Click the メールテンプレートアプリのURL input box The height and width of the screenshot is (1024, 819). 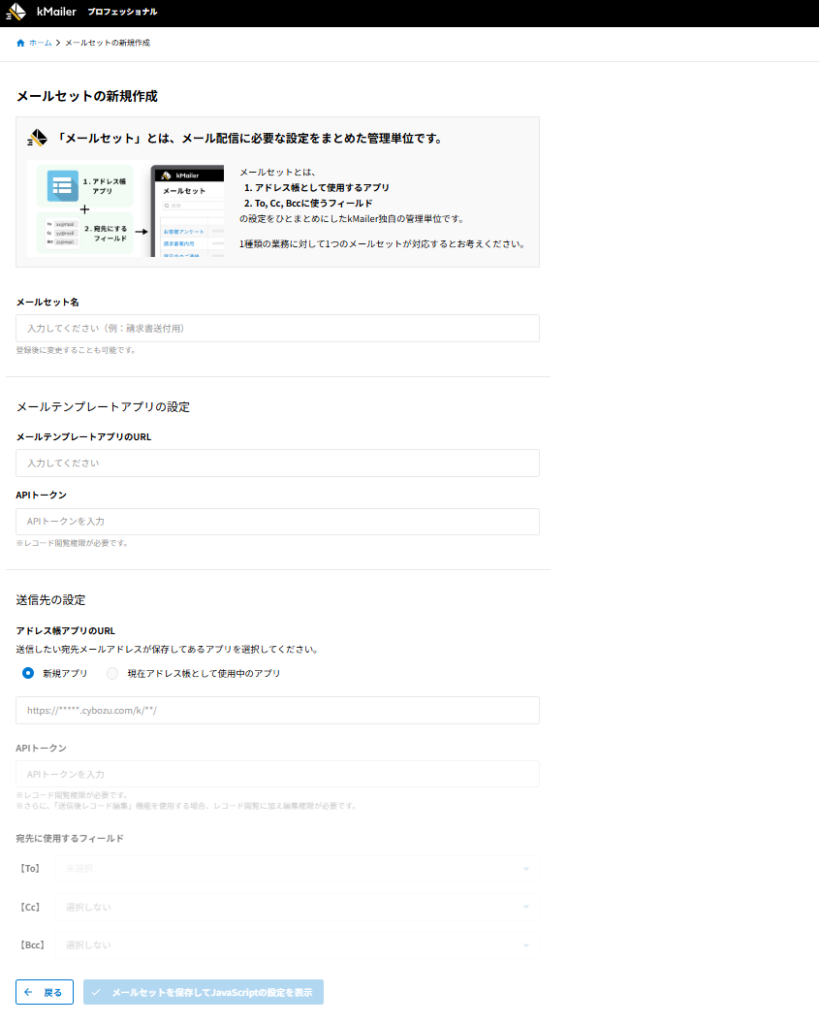[x=277, y=463]
